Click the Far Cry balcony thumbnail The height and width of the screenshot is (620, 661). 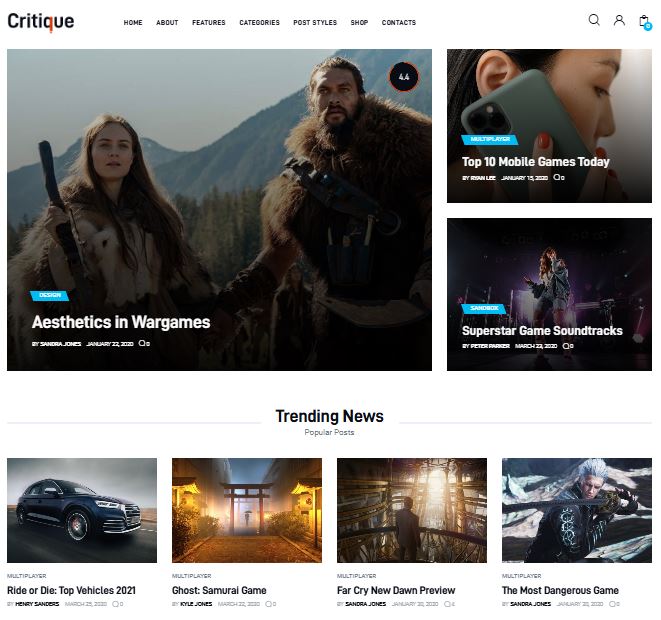click(412, 510)
